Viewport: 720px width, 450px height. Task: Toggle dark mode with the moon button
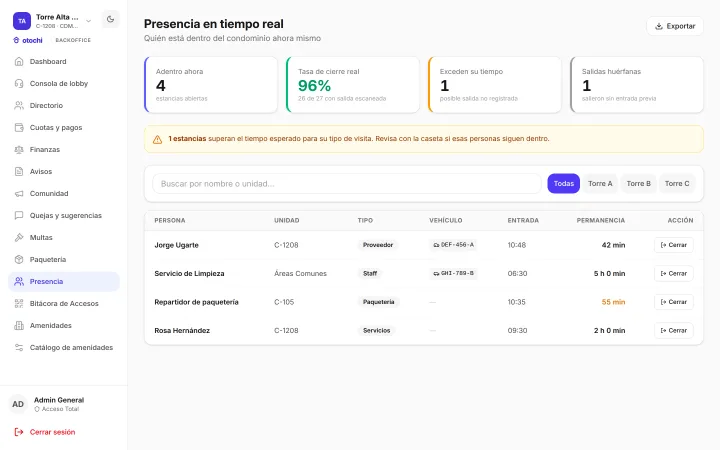[x=110, y=19]
